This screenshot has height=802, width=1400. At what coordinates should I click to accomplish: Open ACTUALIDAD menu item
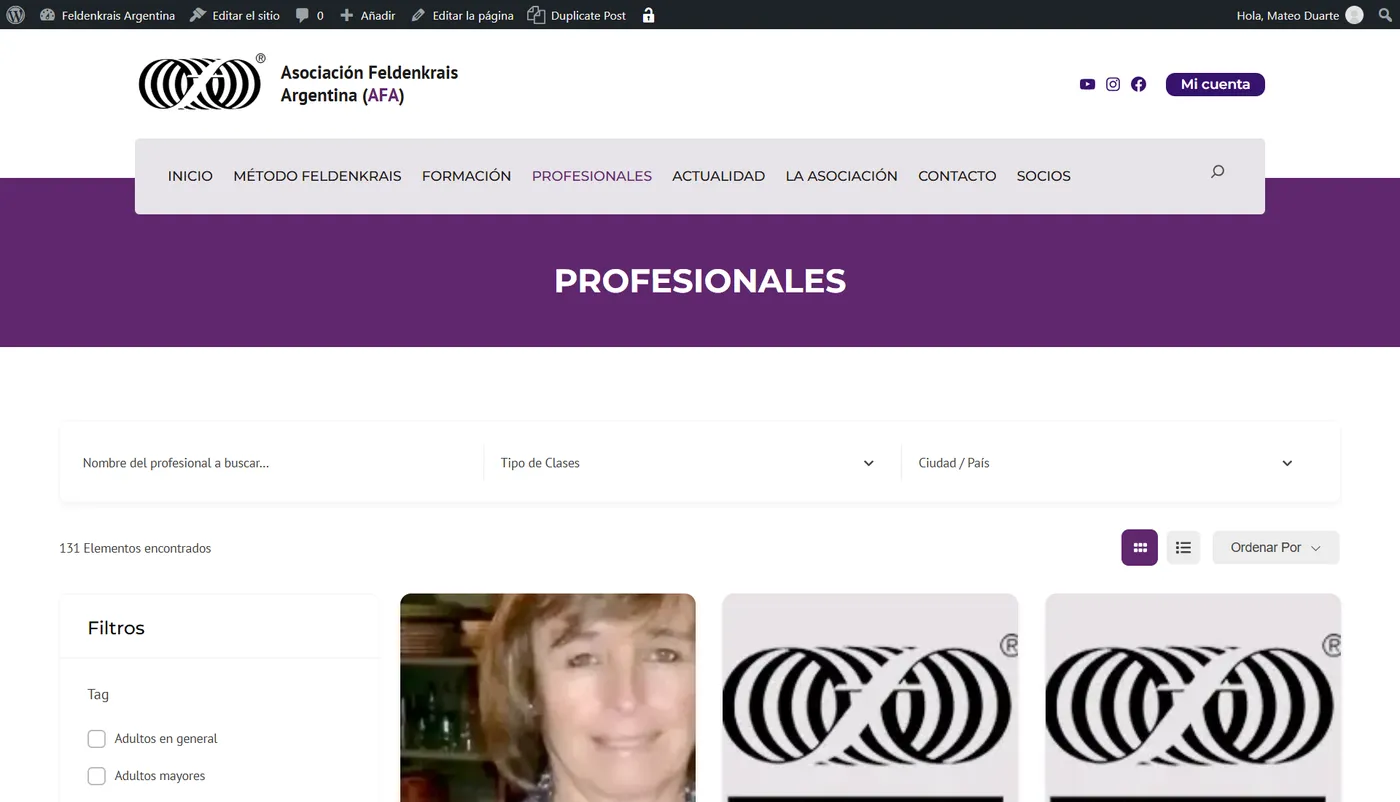(718, 176)
